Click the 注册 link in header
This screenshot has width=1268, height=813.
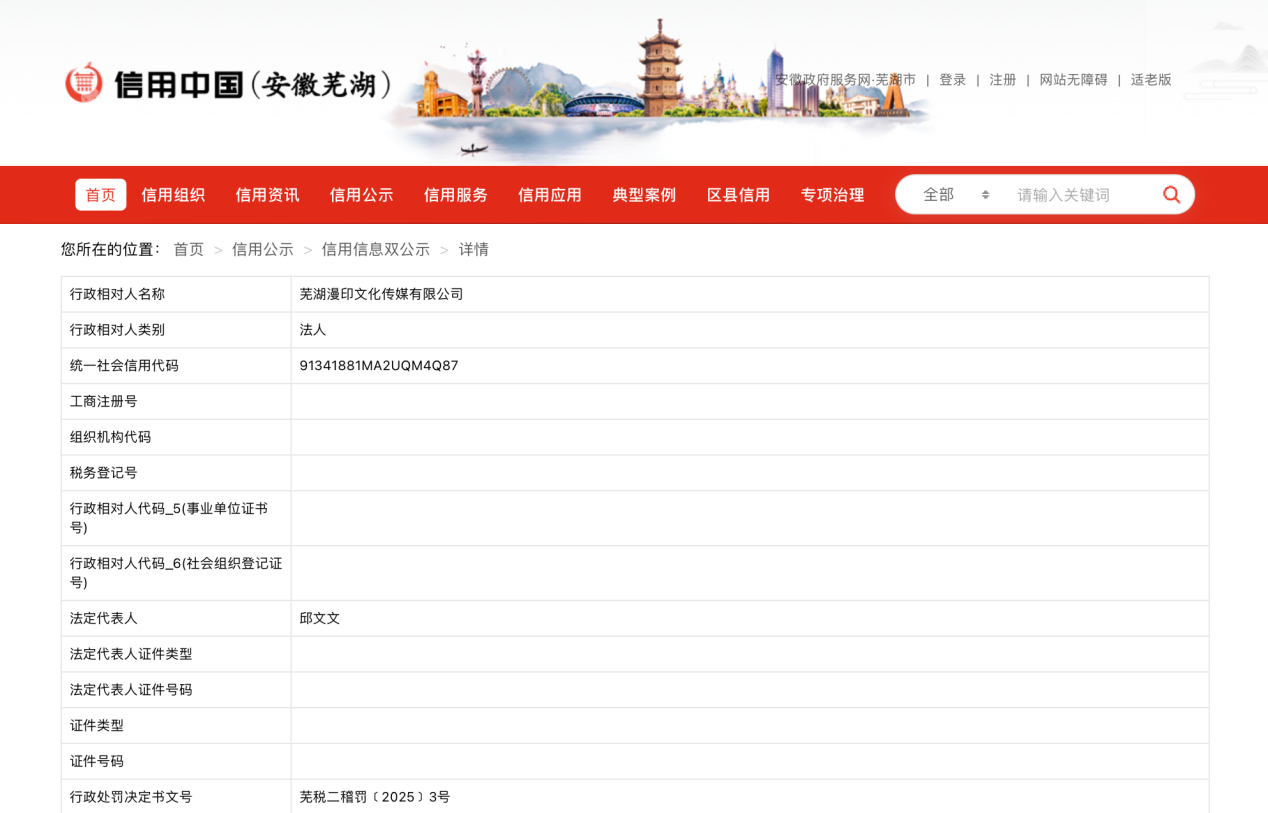pos(1002,80)
